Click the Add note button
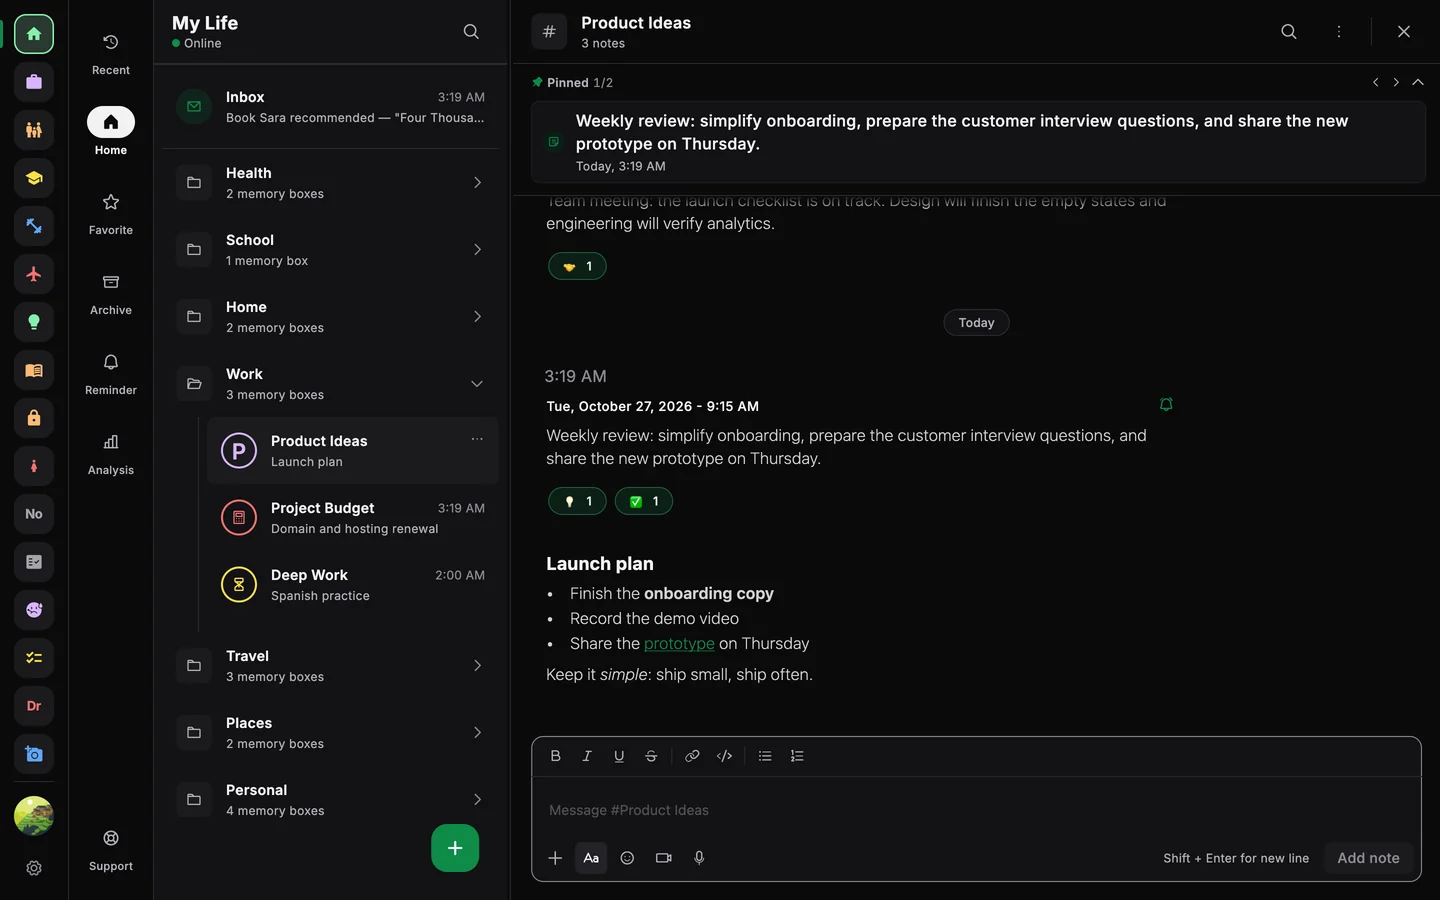Viewport: 1440px width, 900px height. (x=1368, y=858)
